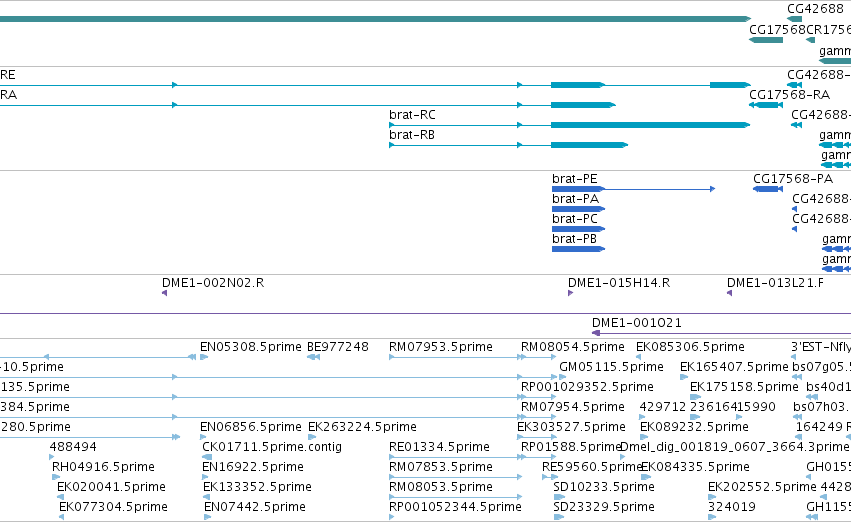The image size is (851, 522).
Task: Click the brat-PE protein glyph bar
Action: (x=578, y=189)
